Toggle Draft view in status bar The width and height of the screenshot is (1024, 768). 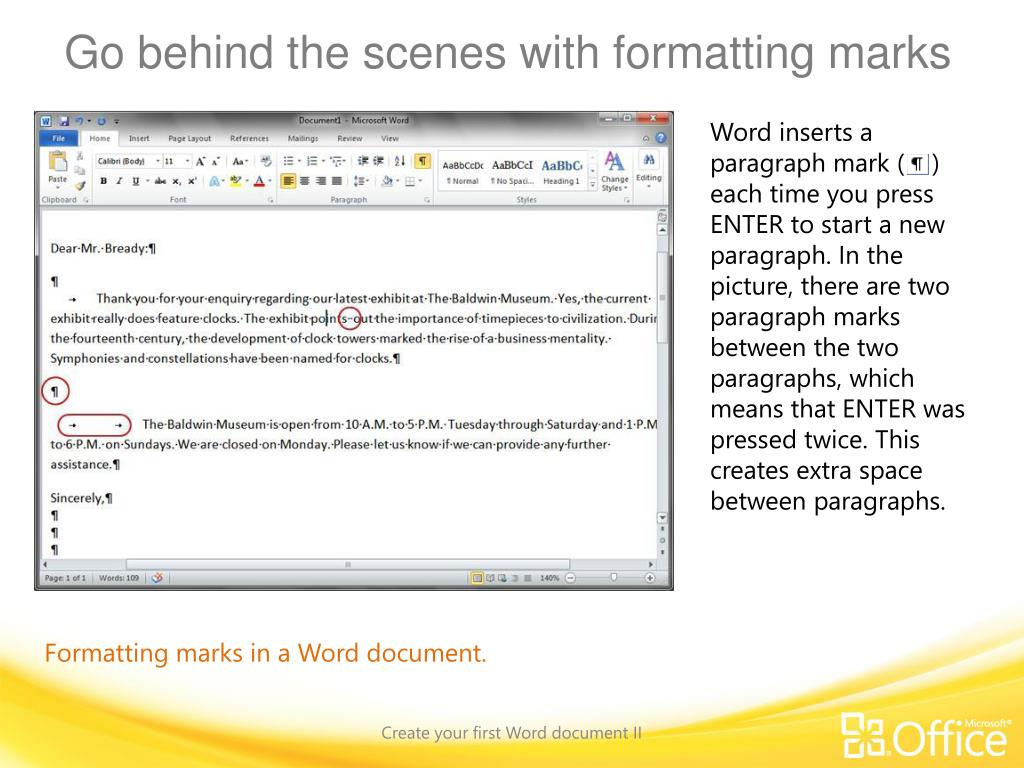(x=528, y=578)
